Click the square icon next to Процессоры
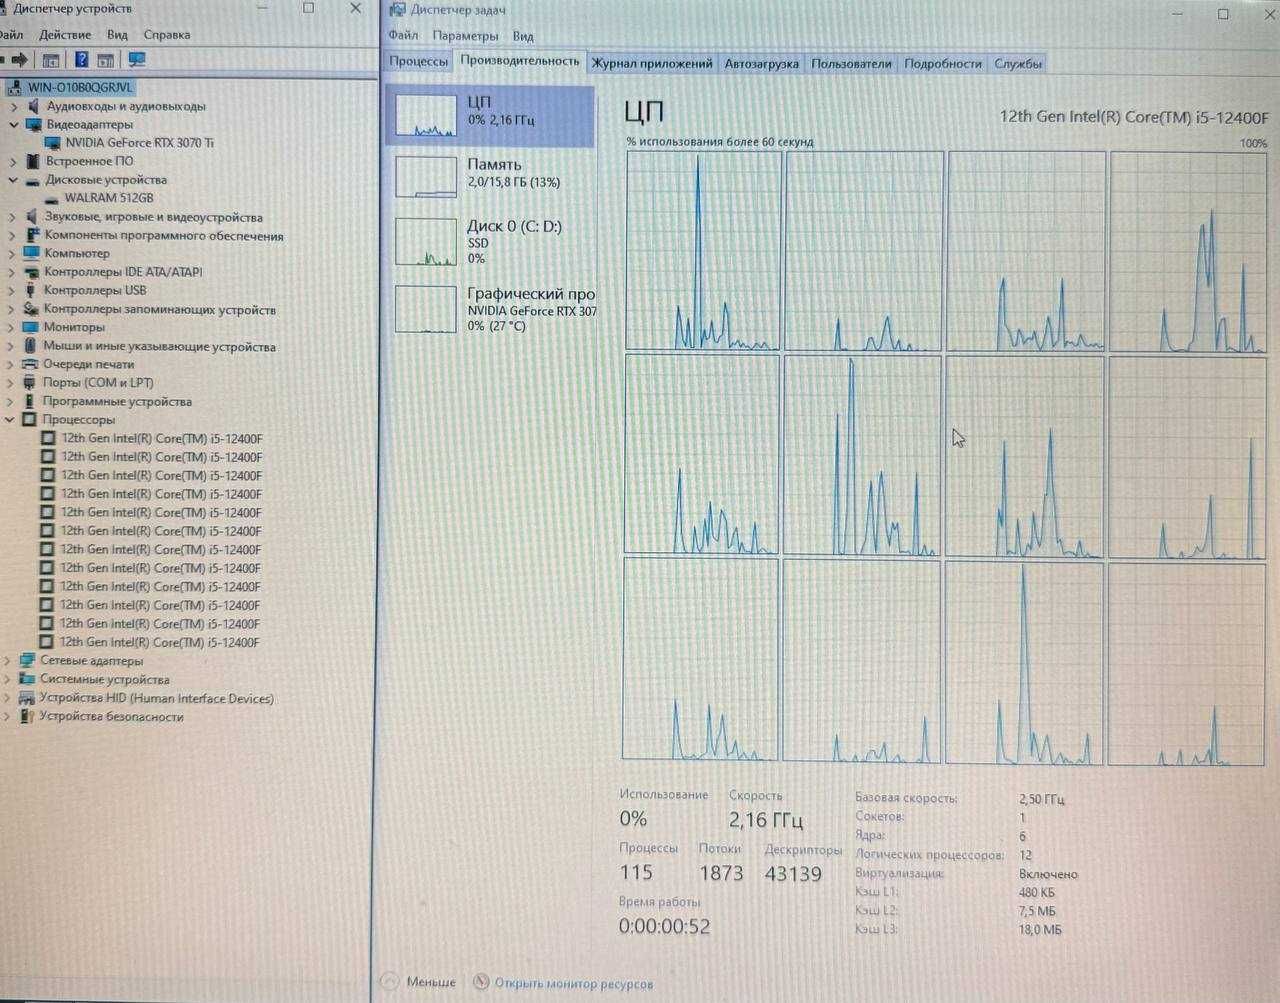The height and width of the screenshot is (1003, 1280). click(29, 420)
